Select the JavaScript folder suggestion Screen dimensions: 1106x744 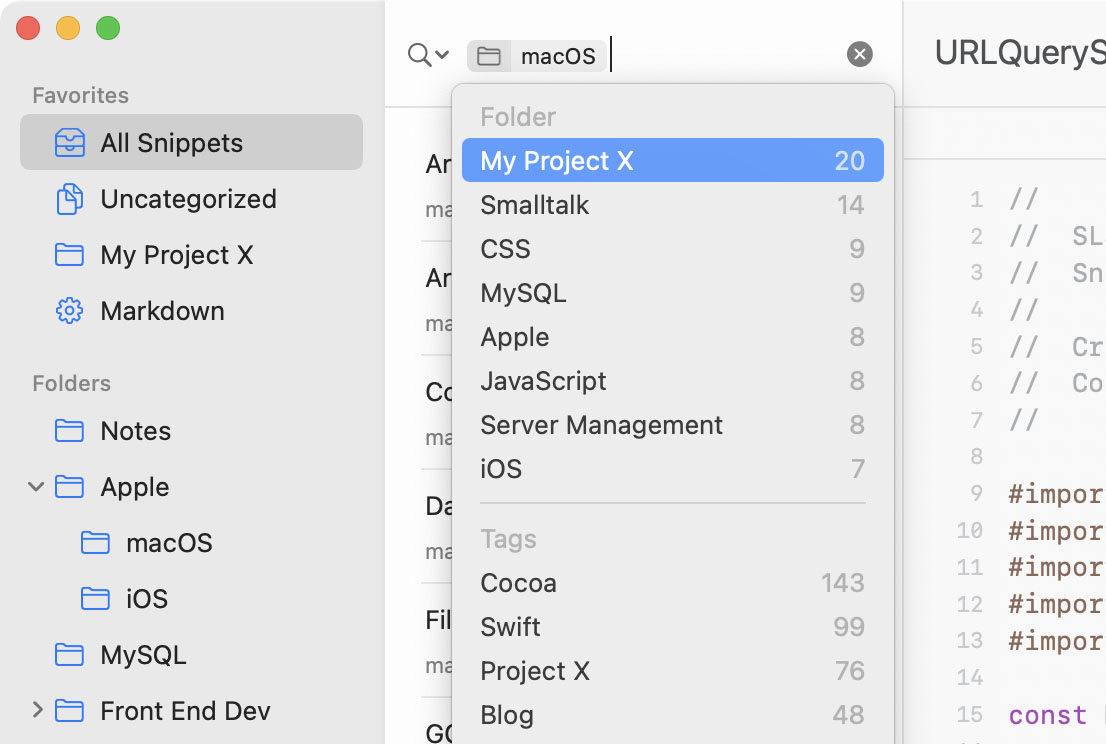coord(672,381)
